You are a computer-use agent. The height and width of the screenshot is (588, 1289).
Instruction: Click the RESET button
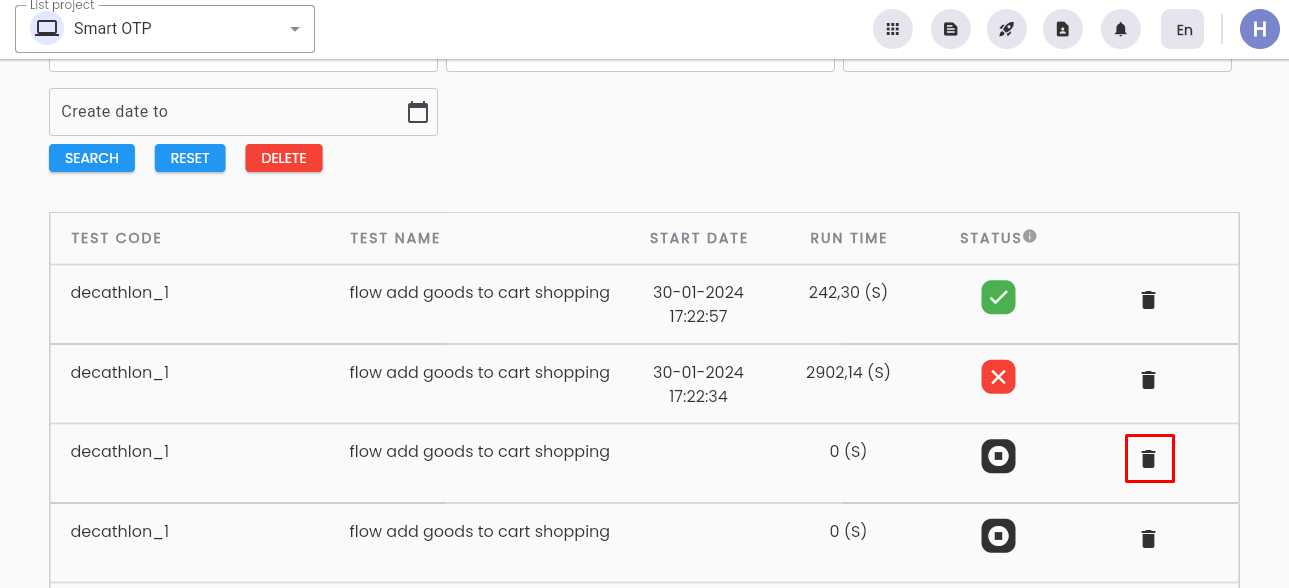(x=190, y=158)
